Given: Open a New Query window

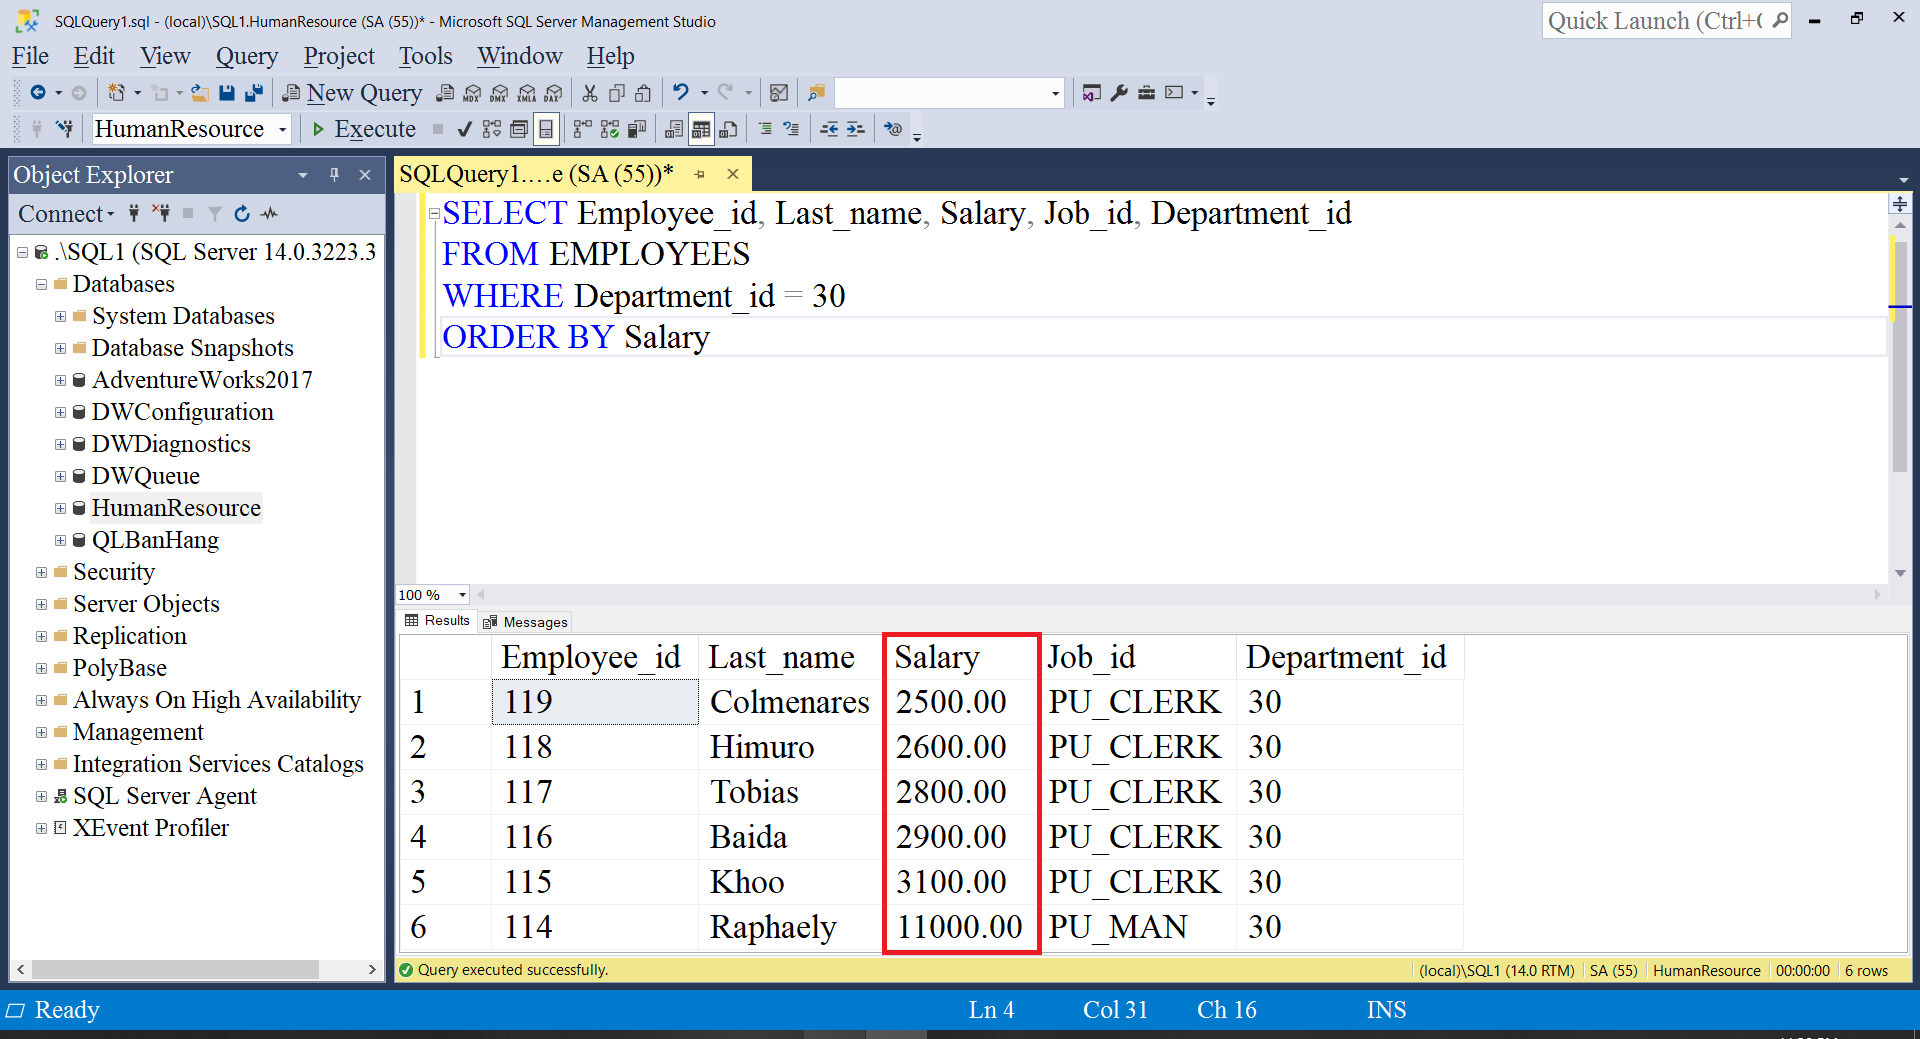Looking at the screenshot, I should tap(352, 92).
